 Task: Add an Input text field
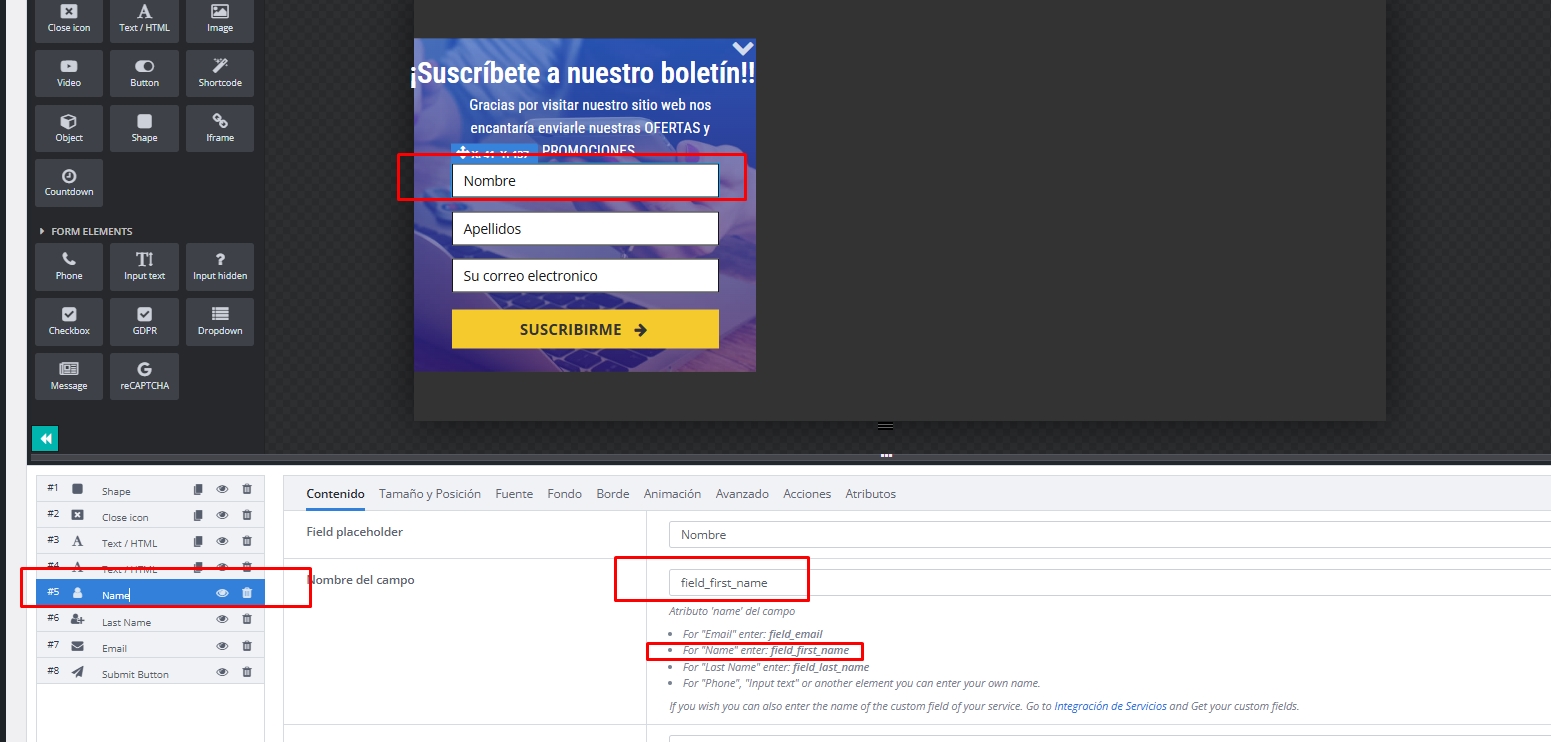[x=144, y=267]
